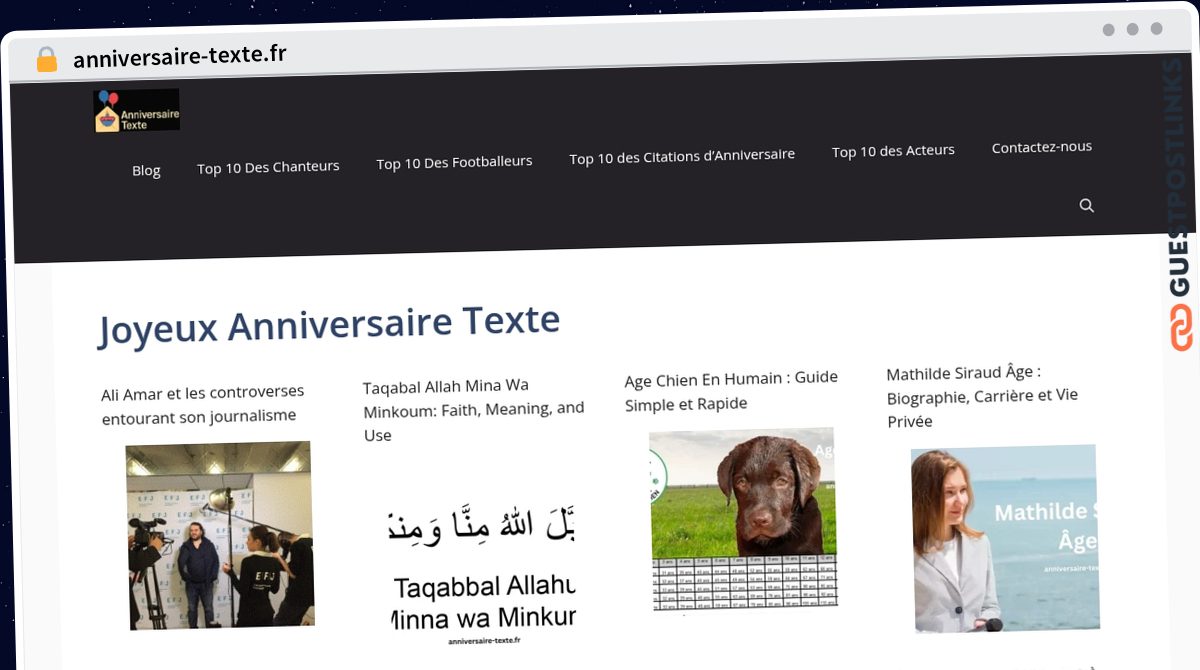The image size is (1200, 670).
Task: Open Top 10 des Acteurs menu
Action: (893, 151)
